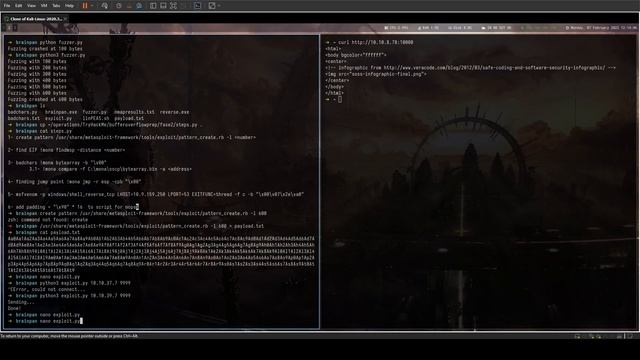Click the message log status bar icon

pos(630,336)
